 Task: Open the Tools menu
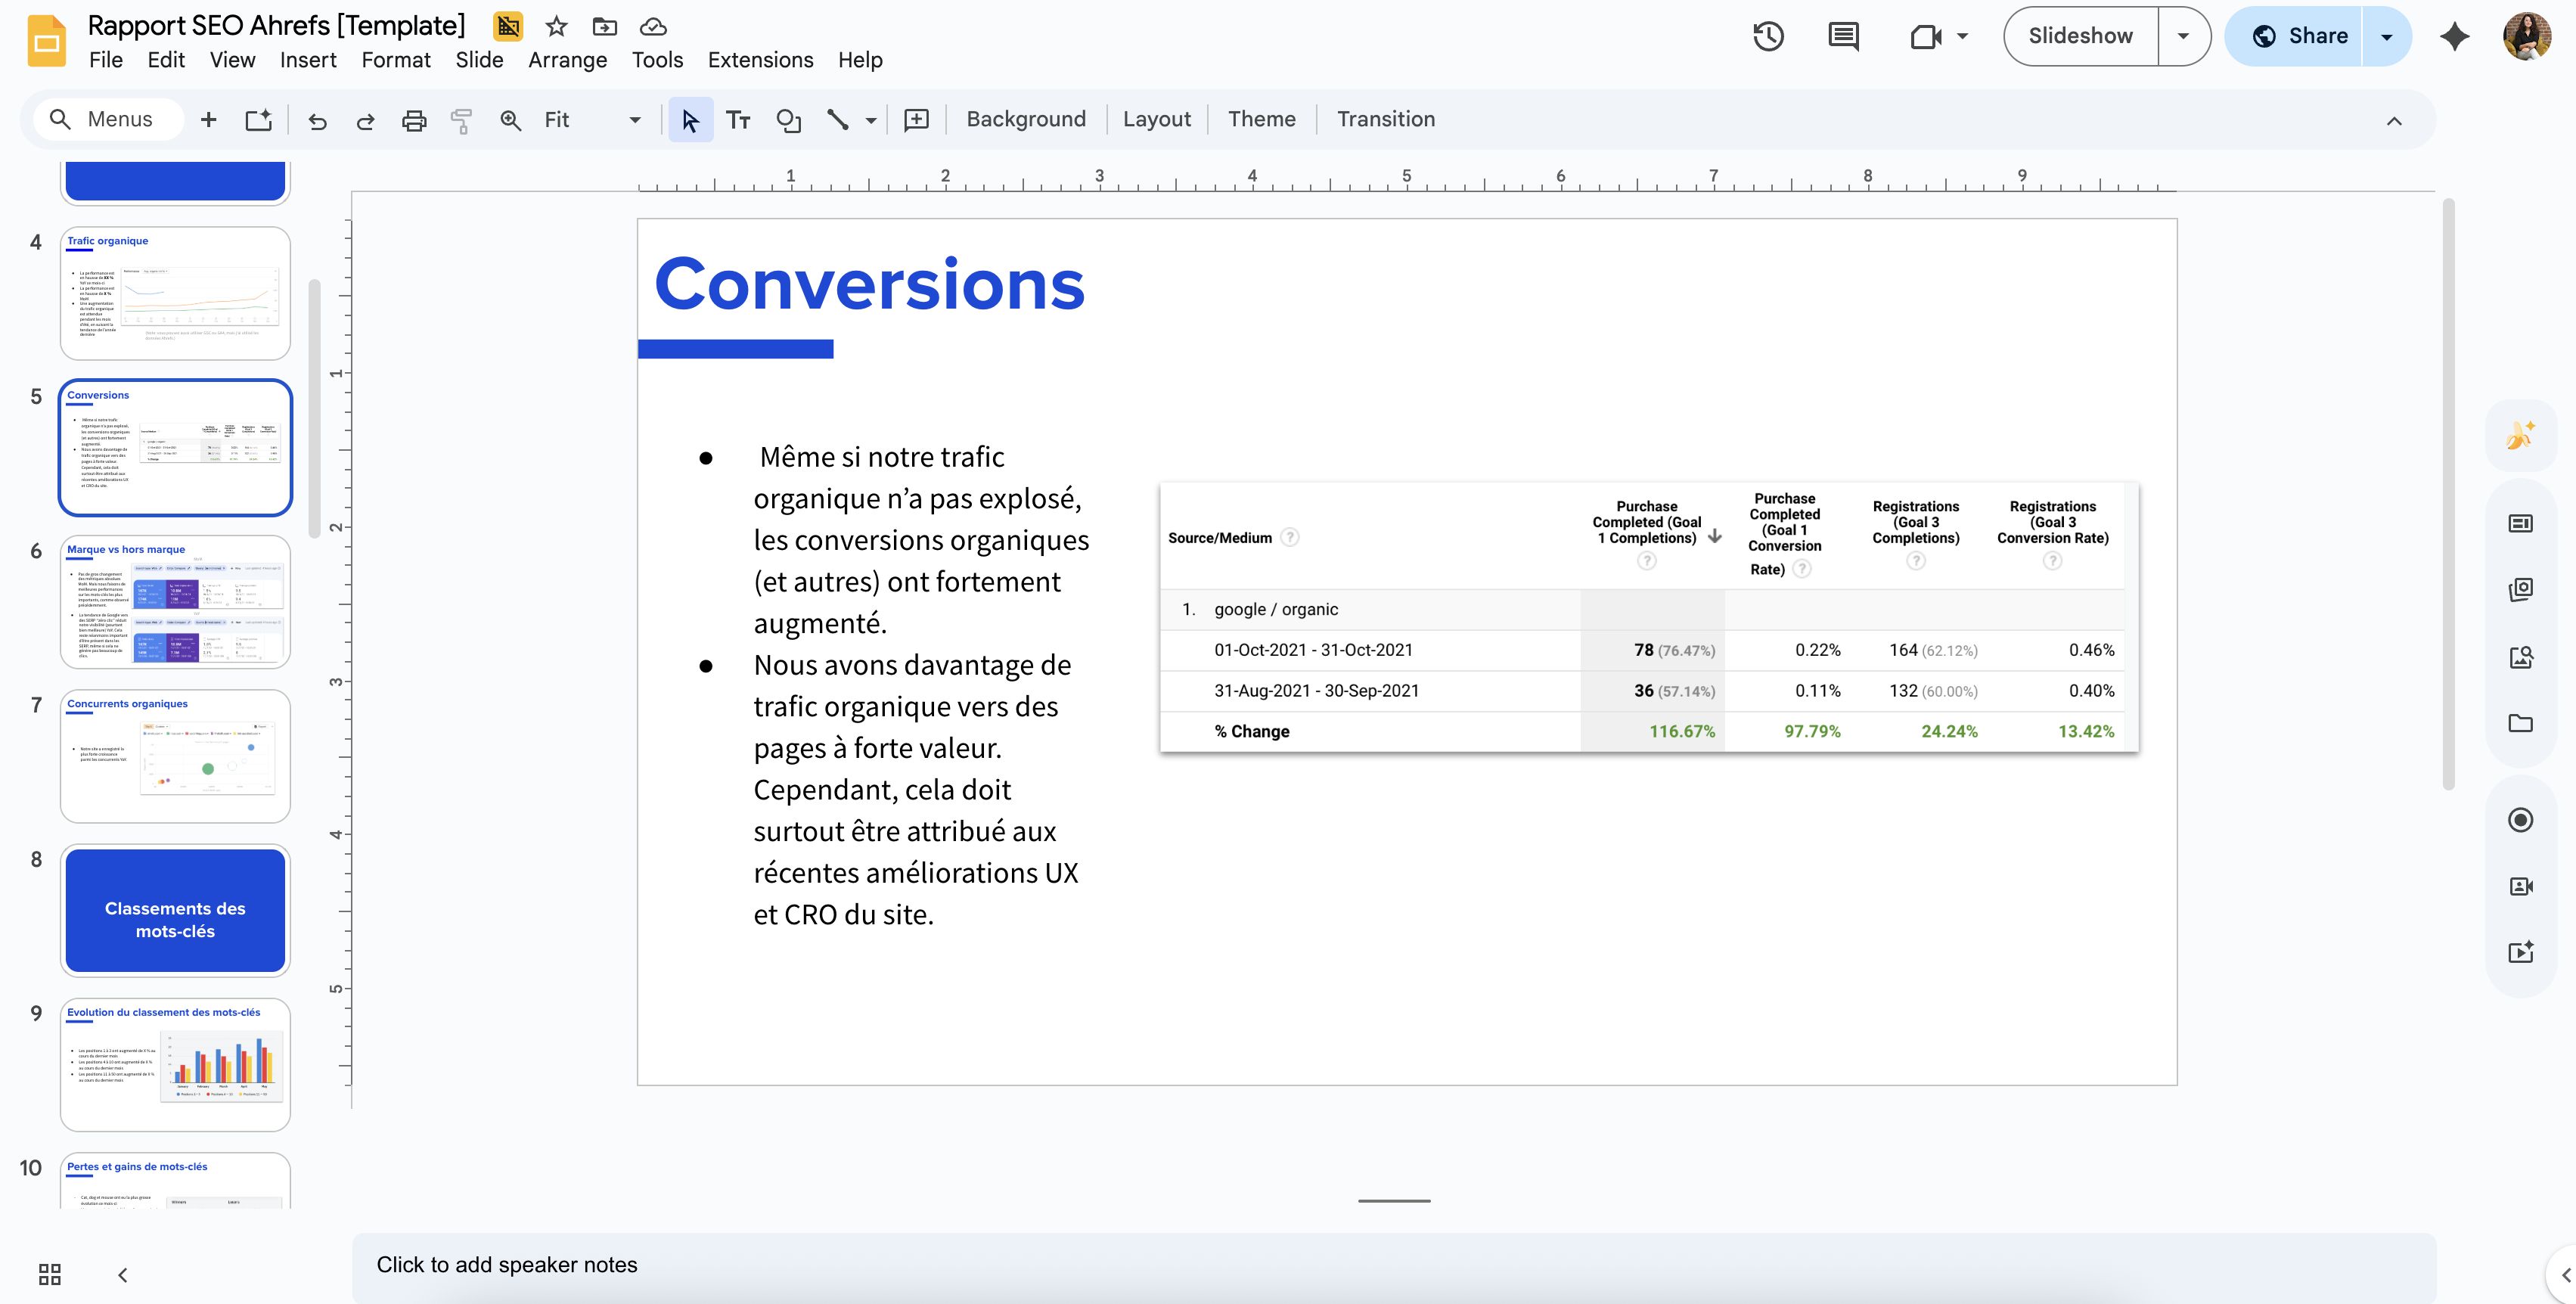coord(656,60)
